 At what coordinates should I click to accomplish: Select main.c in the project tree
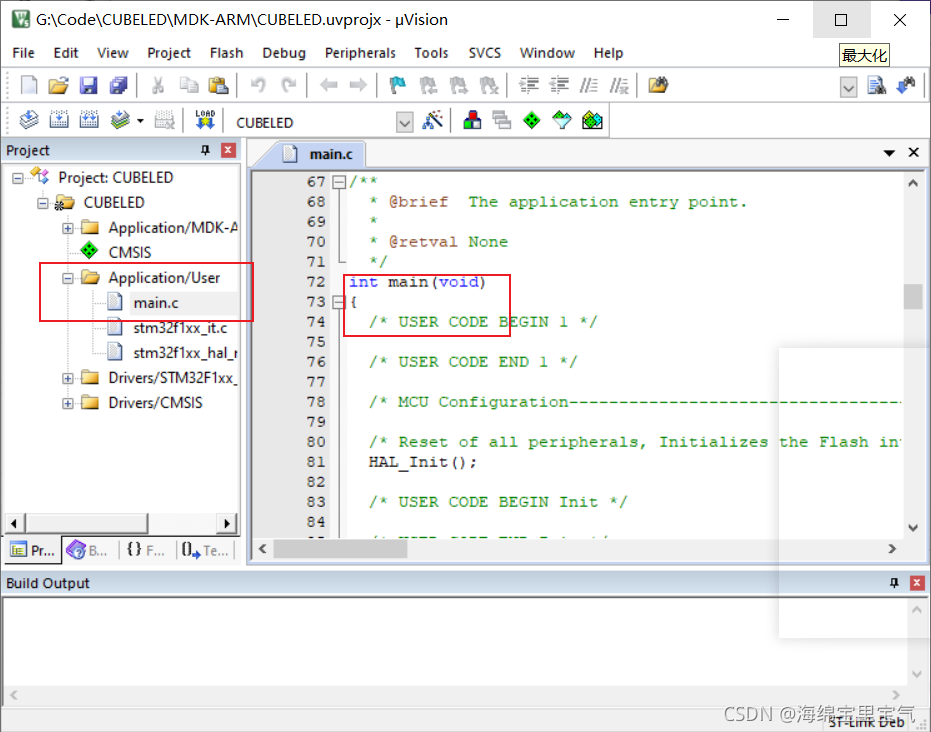pos(156,303)
